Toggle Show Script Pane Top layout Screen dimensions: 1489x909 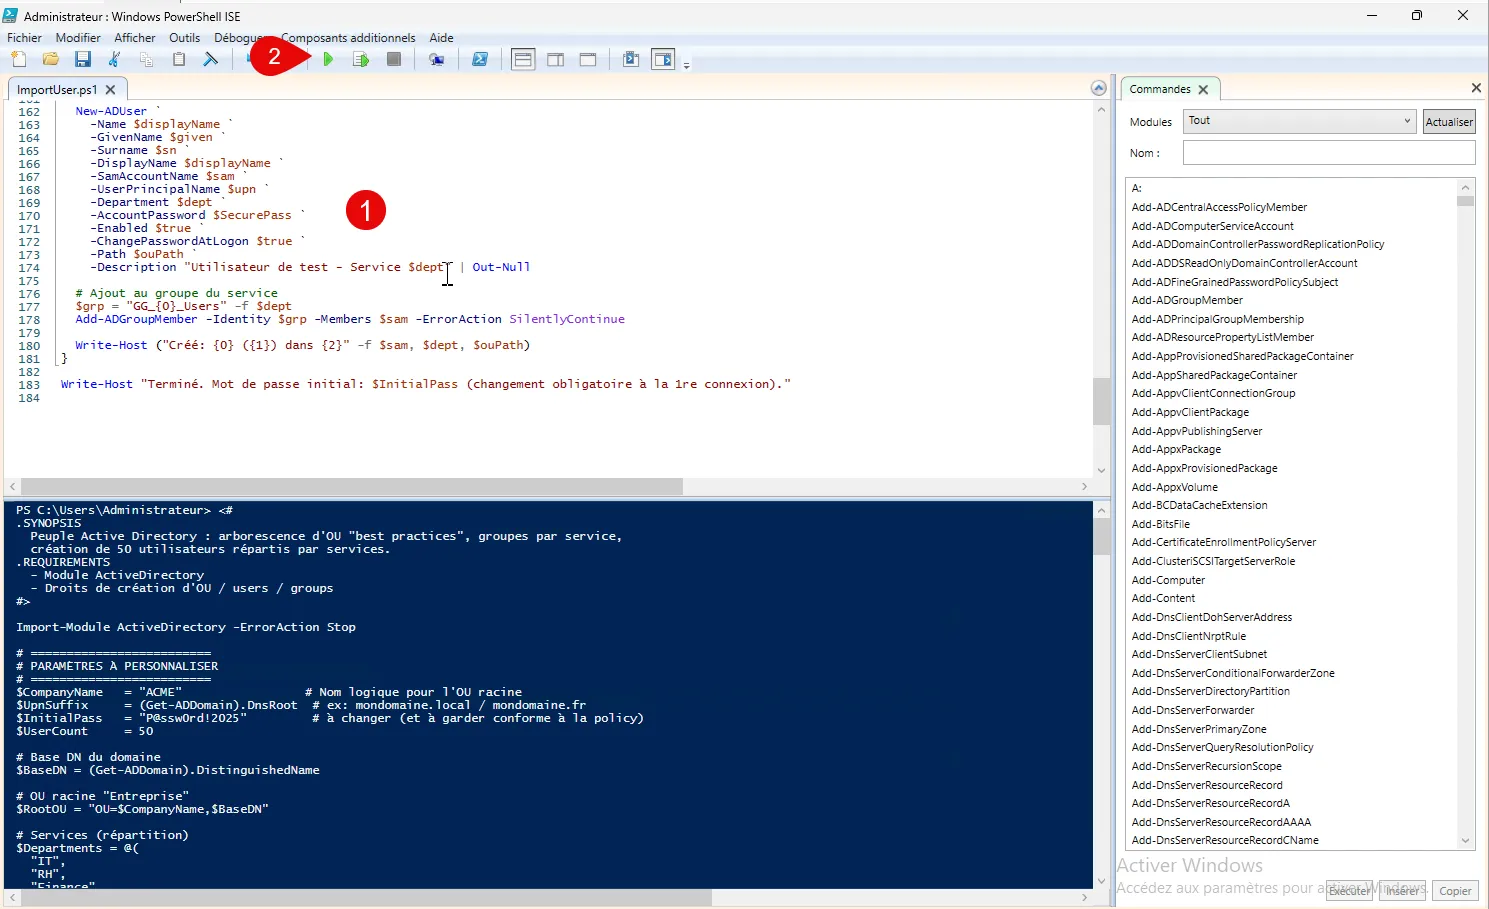[523, 60]
